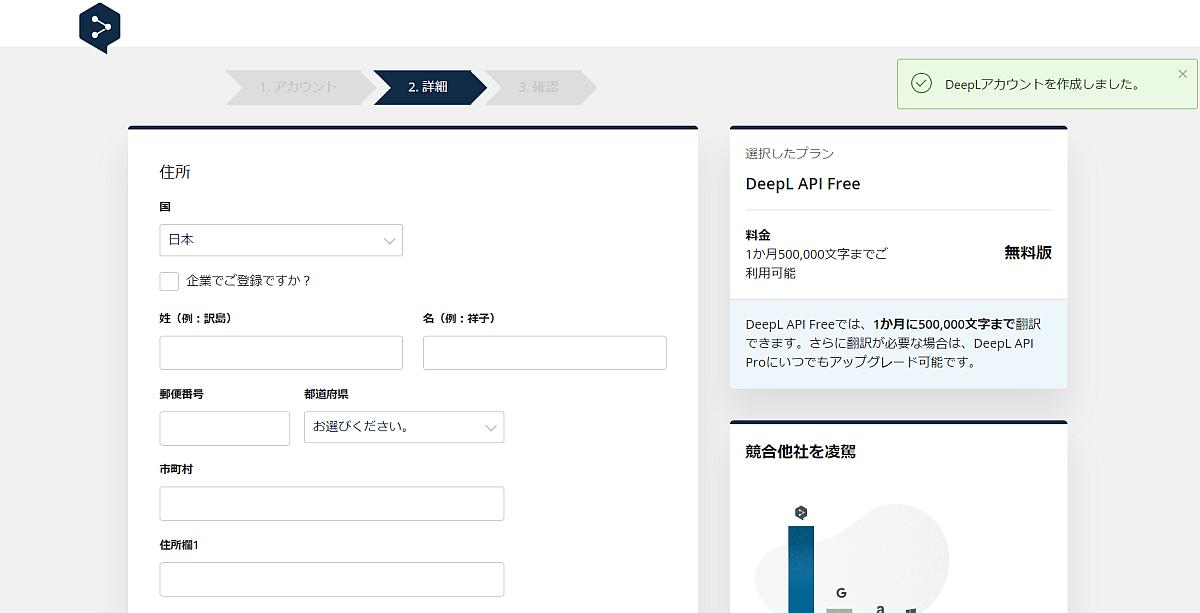1200x613 pixels.
Task: Open the 国 country dropdown showing 日本
Action: point(281,240)
